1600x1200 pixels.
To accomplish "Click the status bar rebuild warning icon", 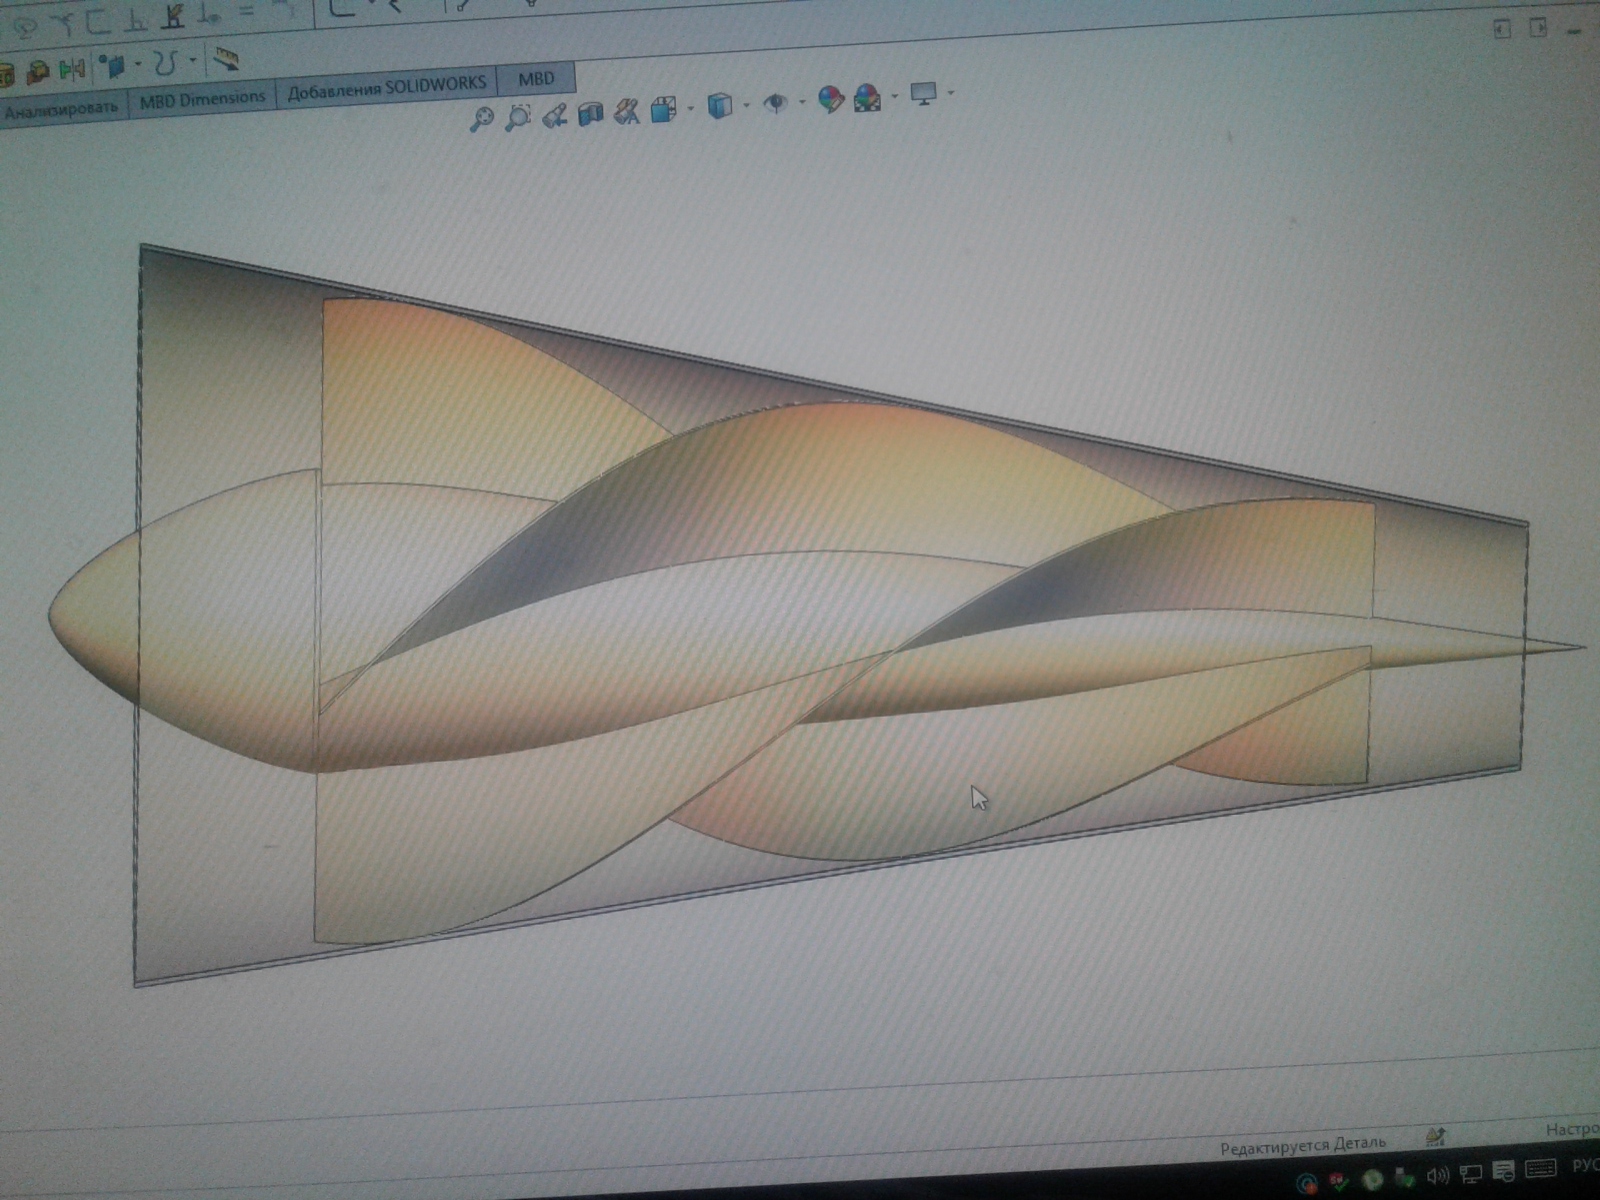I will 1436,1136.
